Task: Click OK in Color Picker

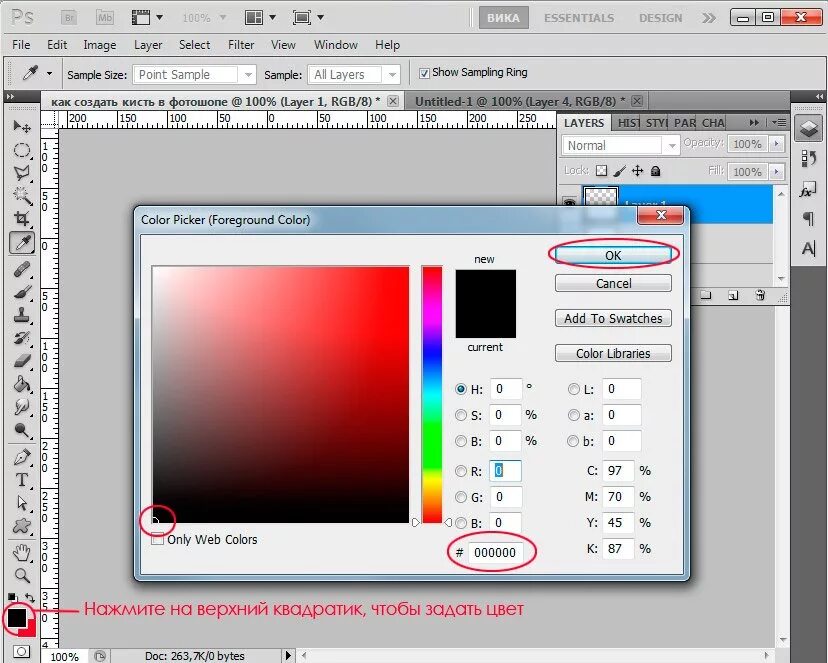Action: click(x=613, y=255)
